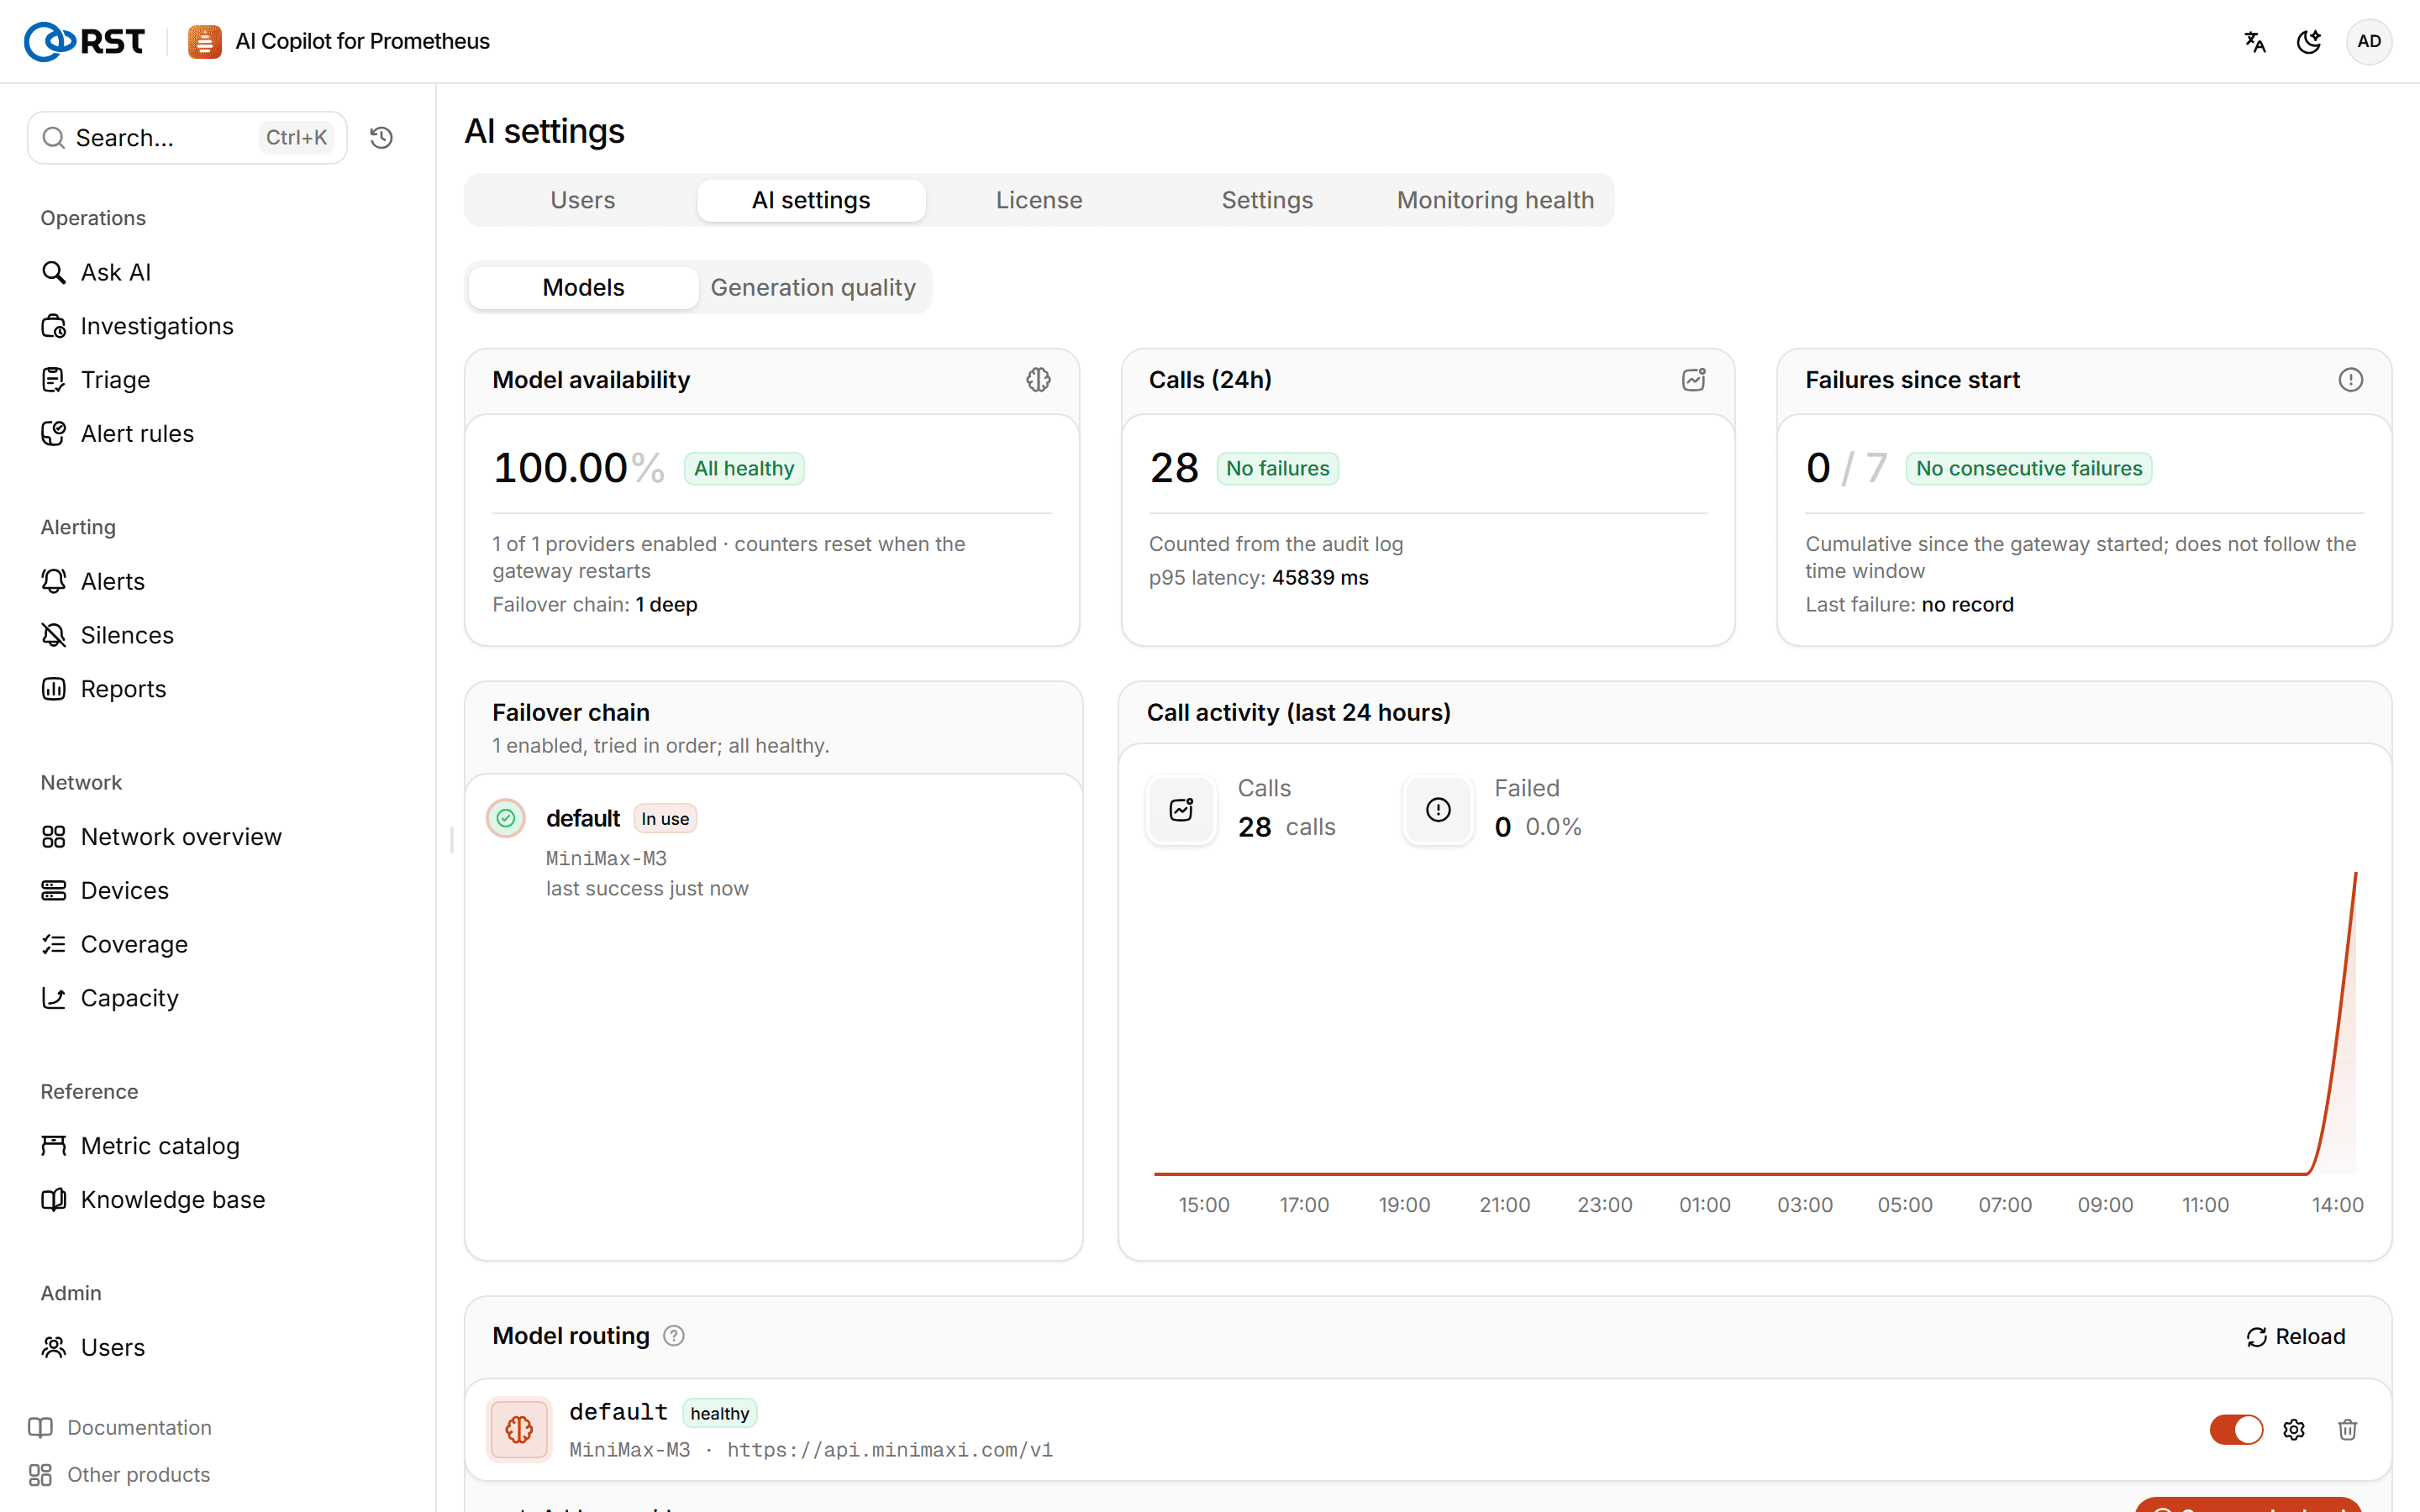Click the green check status for default

(x=506, y=819)
